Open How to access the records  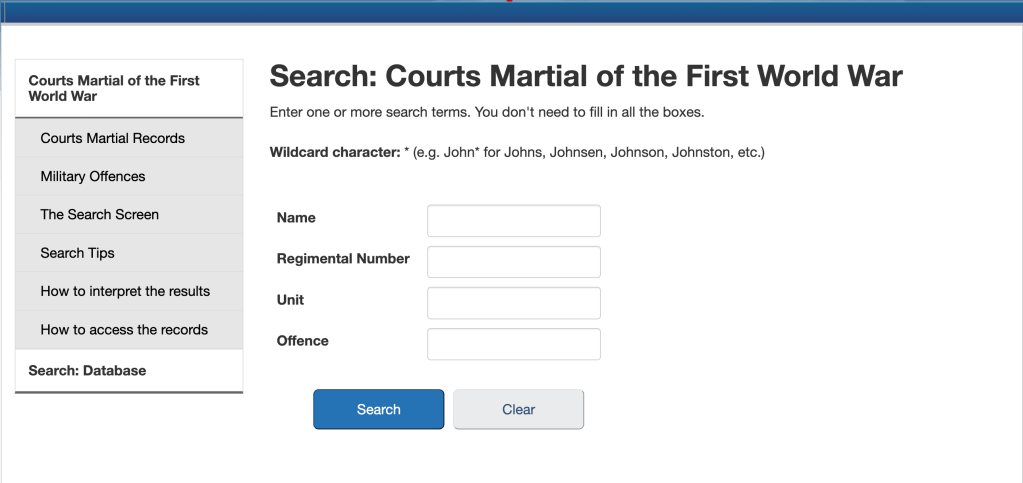point(124,329)
